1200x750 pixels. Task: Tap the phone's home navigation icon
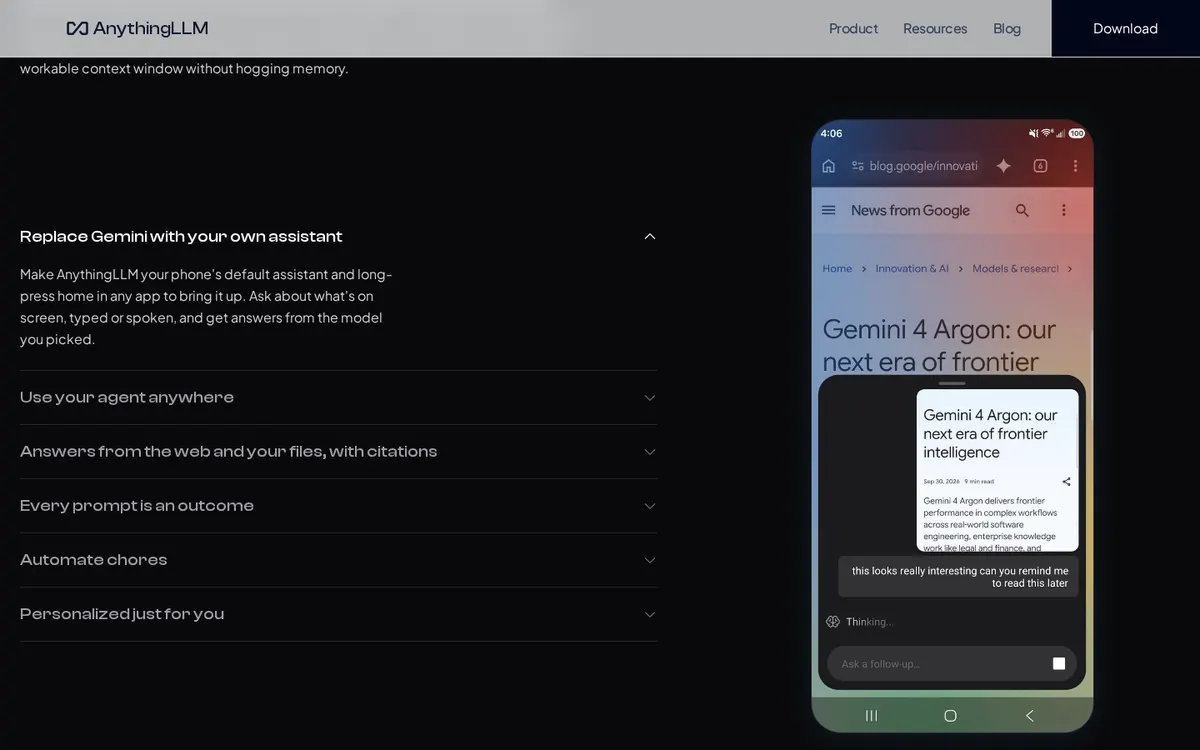(951, 715)
